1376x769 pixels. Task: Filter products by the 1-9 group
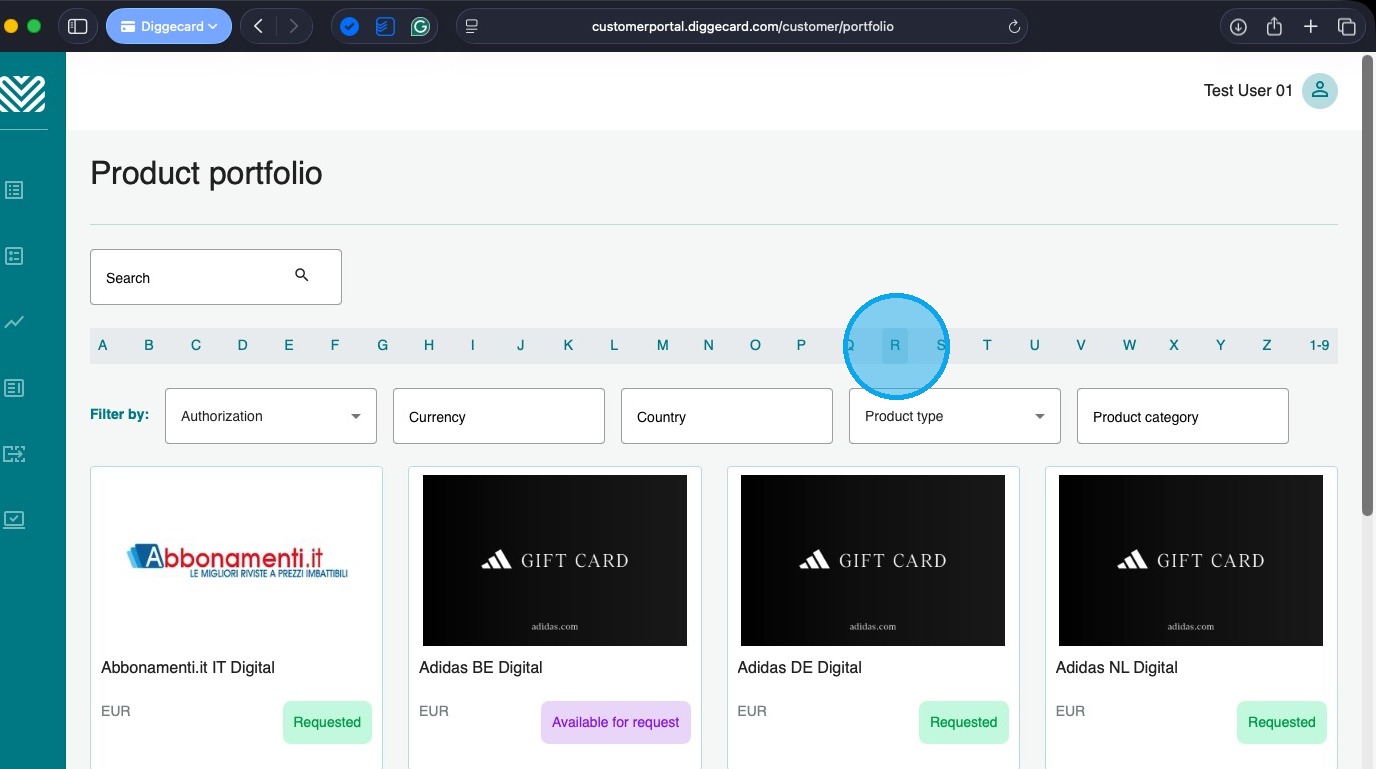coord(1319,346)
